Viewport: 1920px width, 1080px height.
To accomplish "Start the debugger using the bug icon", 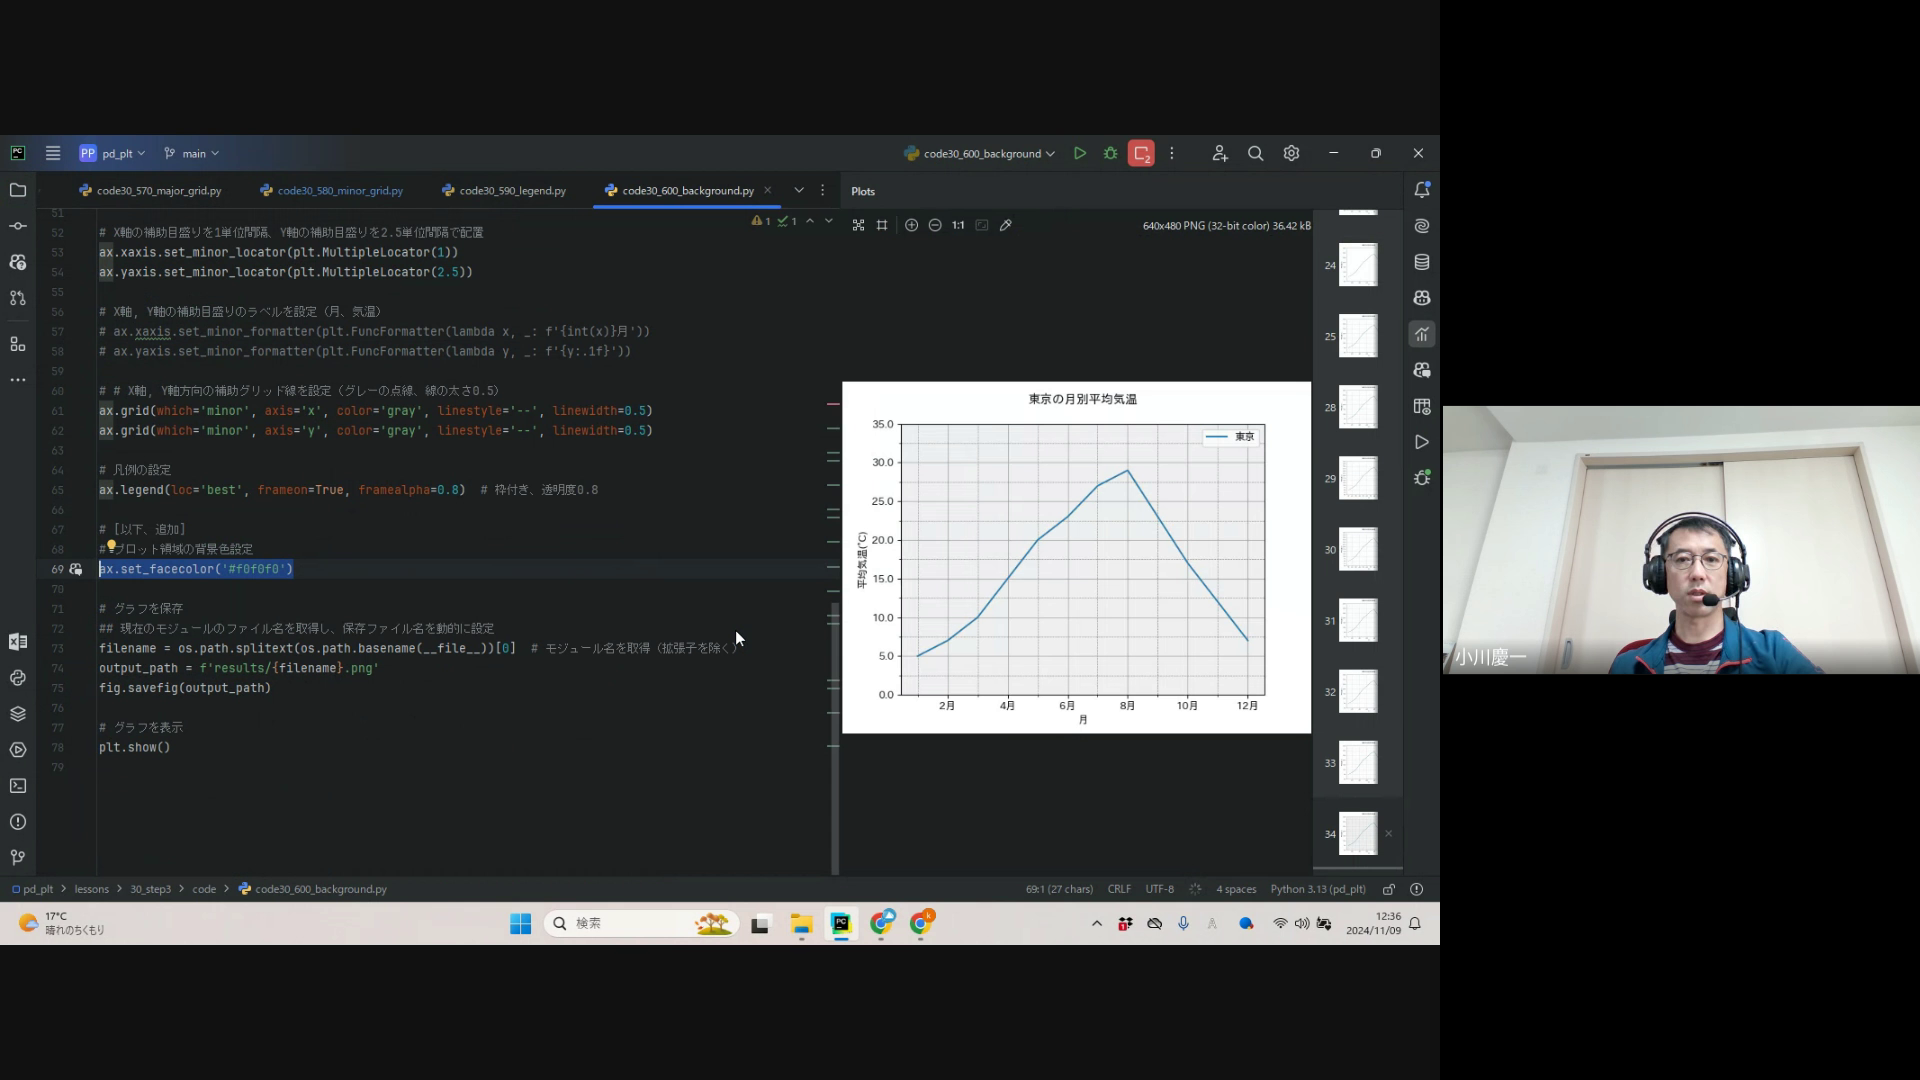I will coord(1110,153).
